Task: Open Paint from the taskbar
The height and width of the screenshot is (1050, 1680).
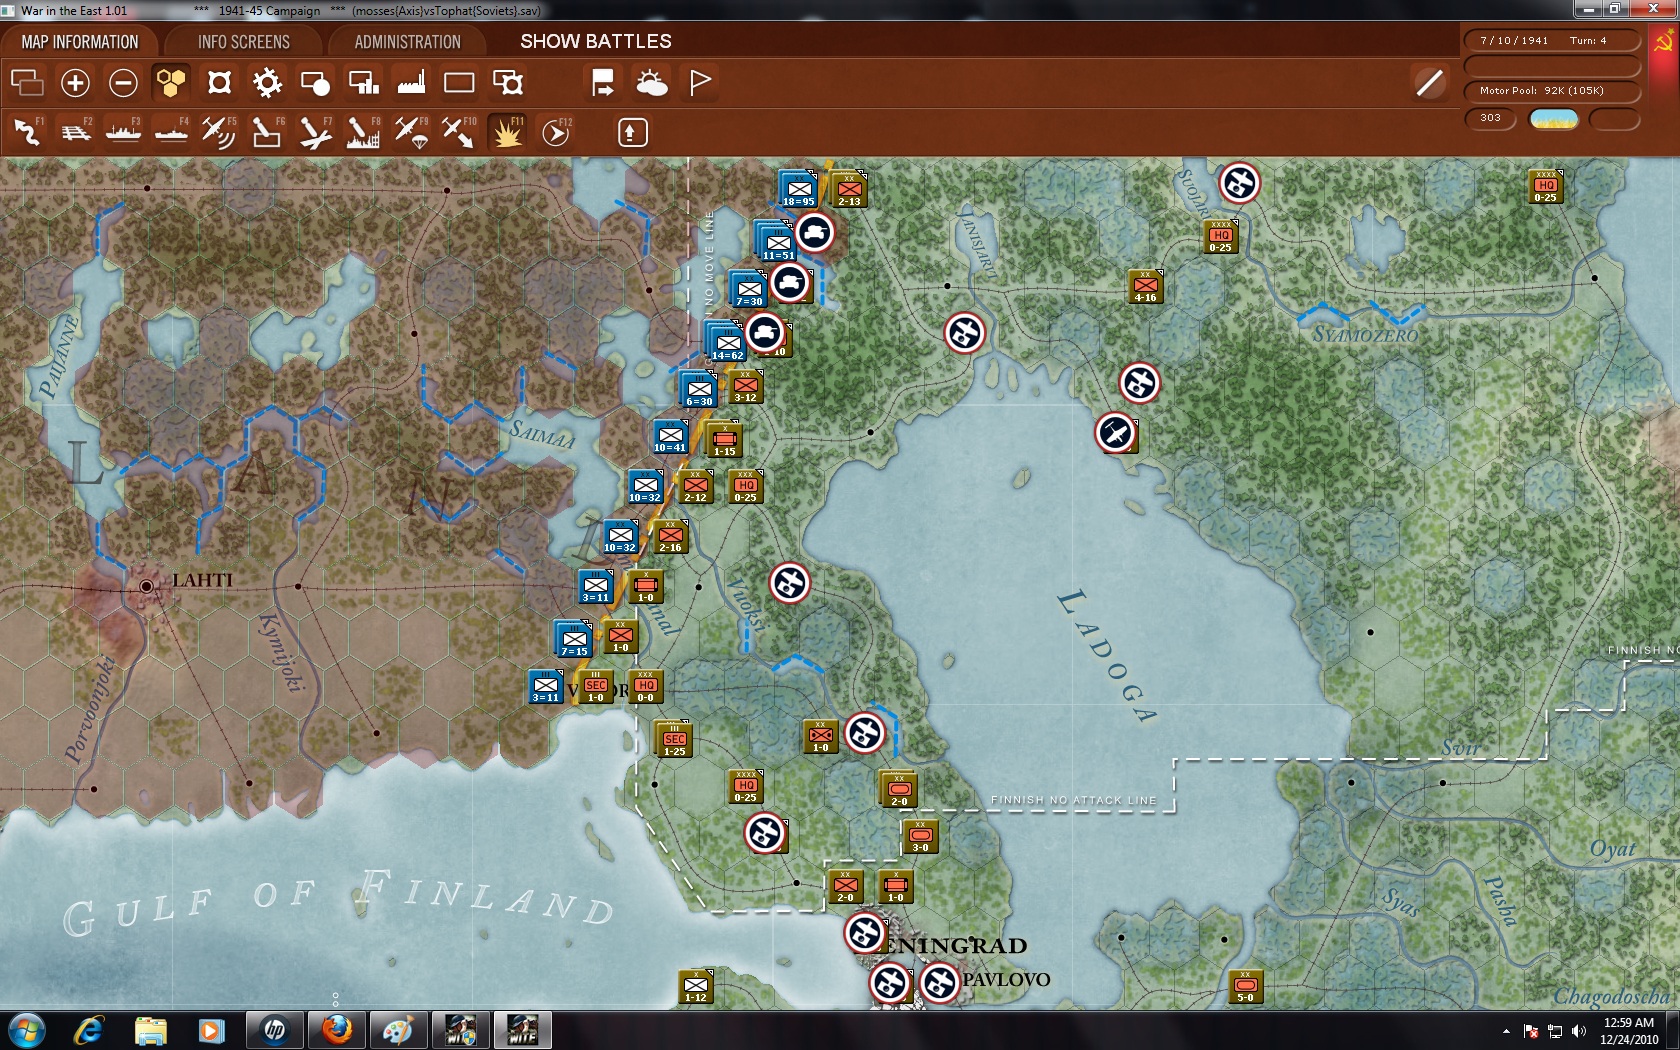Action: (398, 1030)
